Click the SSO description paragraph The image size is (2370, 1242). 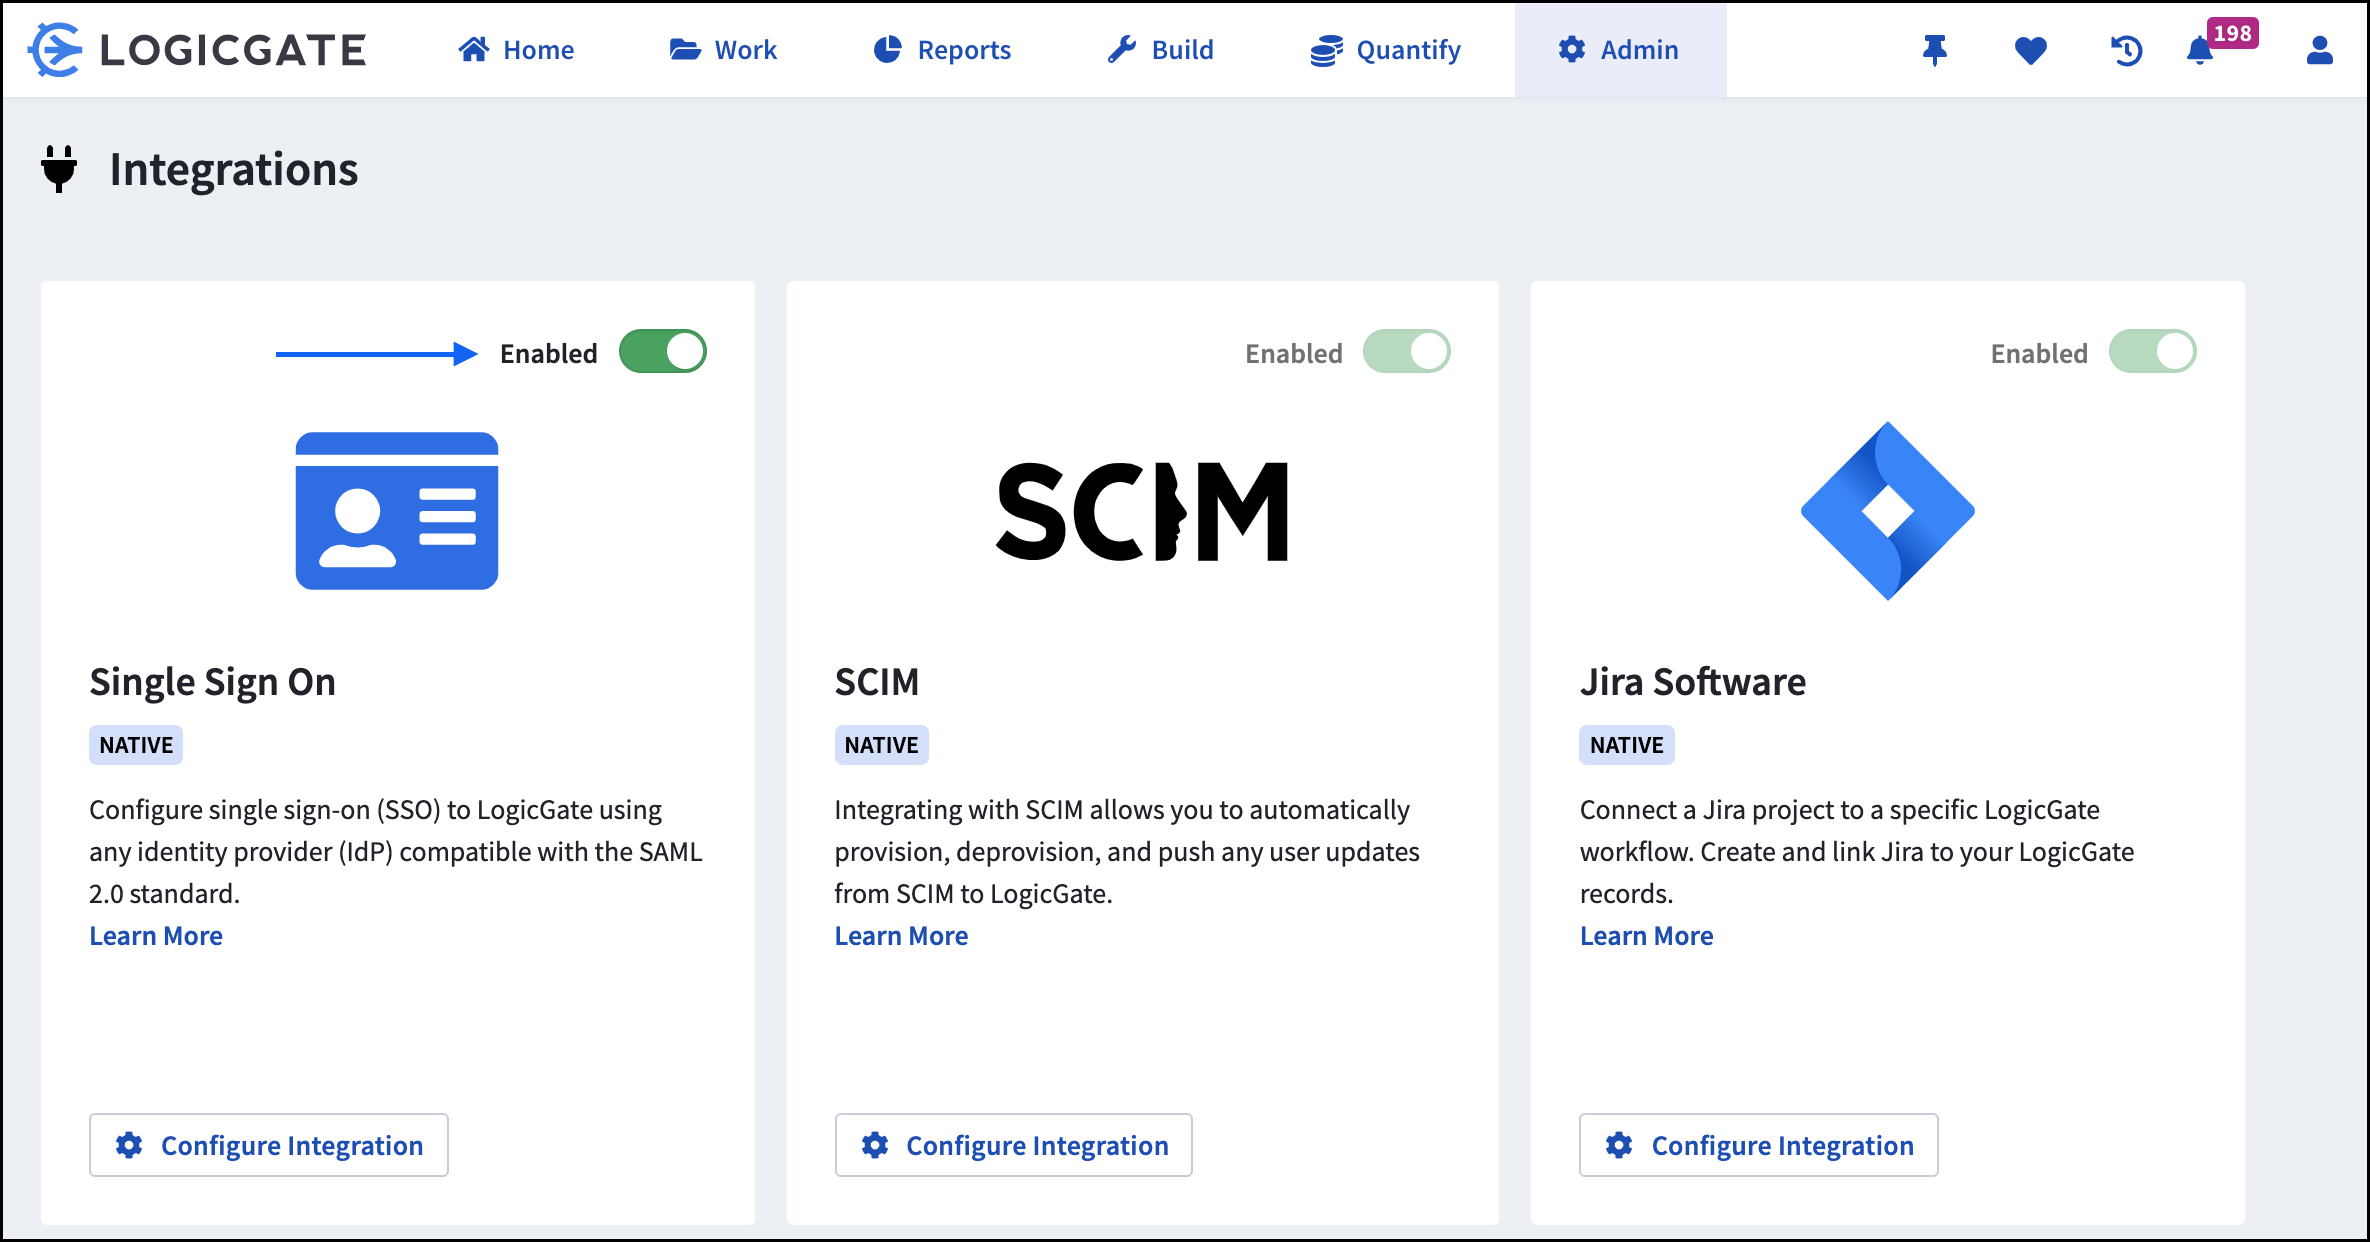(396, 851)
